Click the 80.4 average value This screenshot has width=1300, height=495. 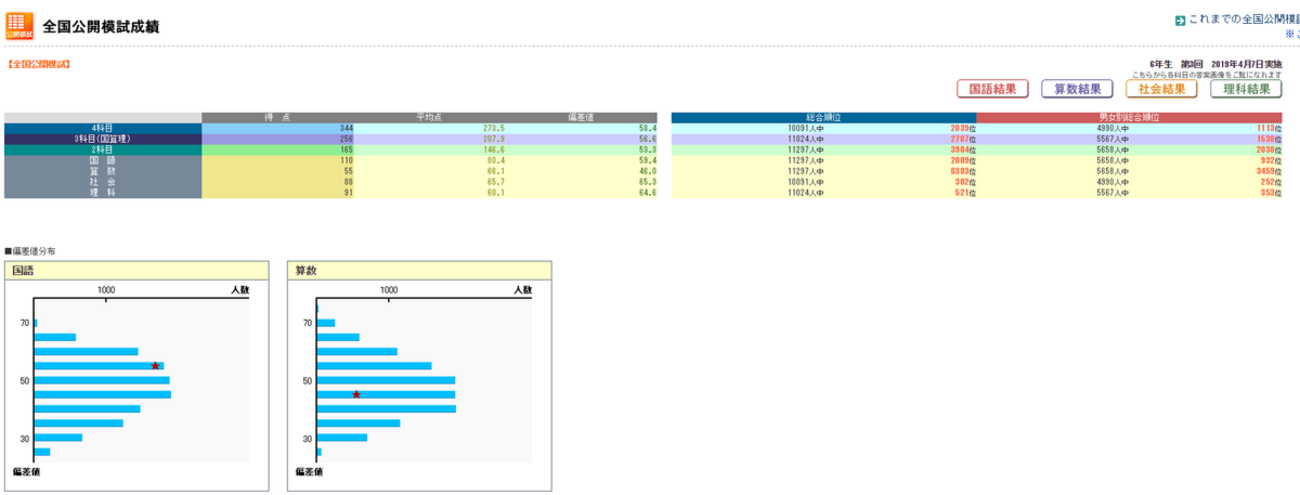(x=496, y=160)
